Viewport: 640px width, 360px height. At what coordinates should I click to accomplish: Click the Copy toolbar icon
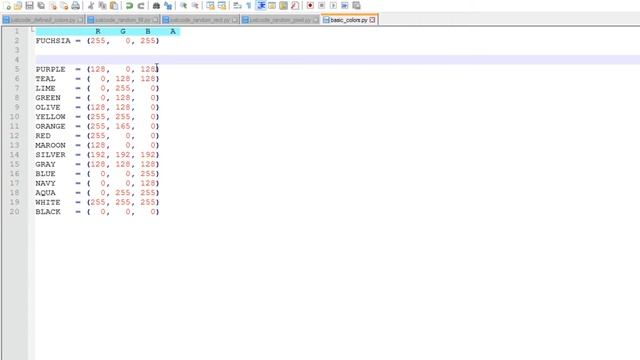pyautogui.click(x=102, y=6)
